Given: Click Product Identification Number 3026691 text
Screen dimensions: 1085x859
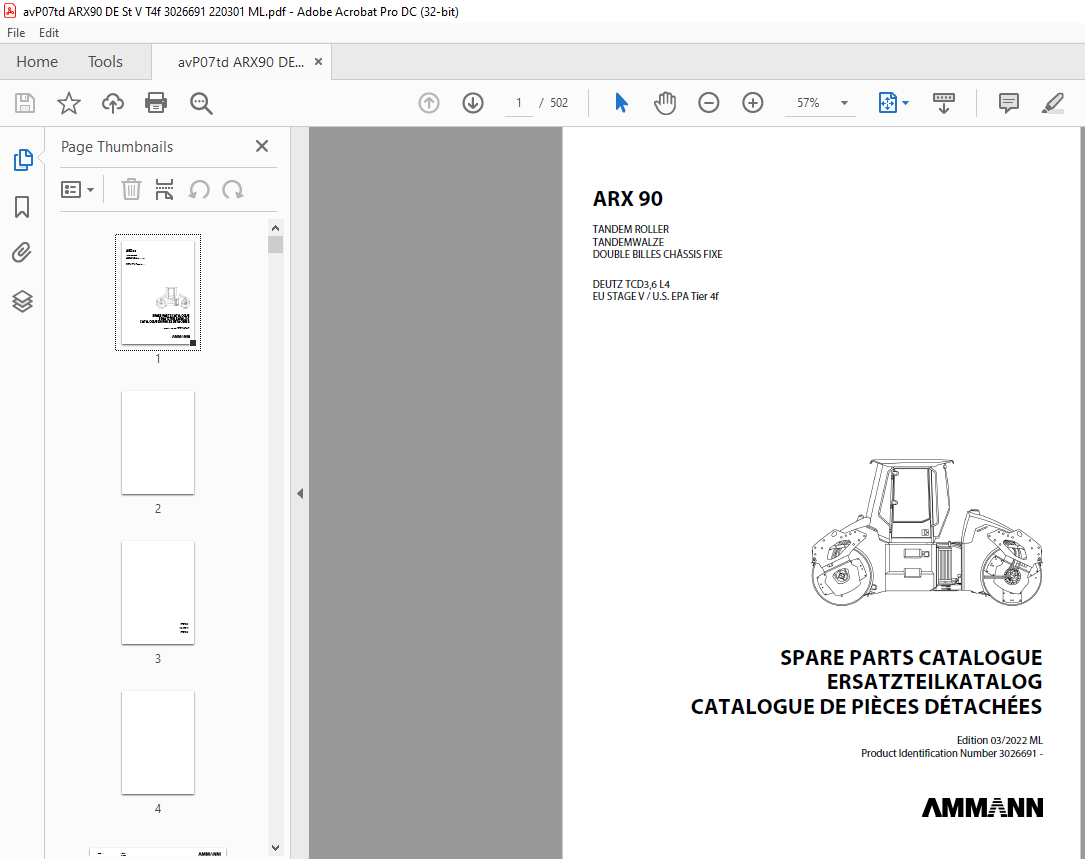Looking at the screenshot, I should pyautogui.click(x=951, y=753).
